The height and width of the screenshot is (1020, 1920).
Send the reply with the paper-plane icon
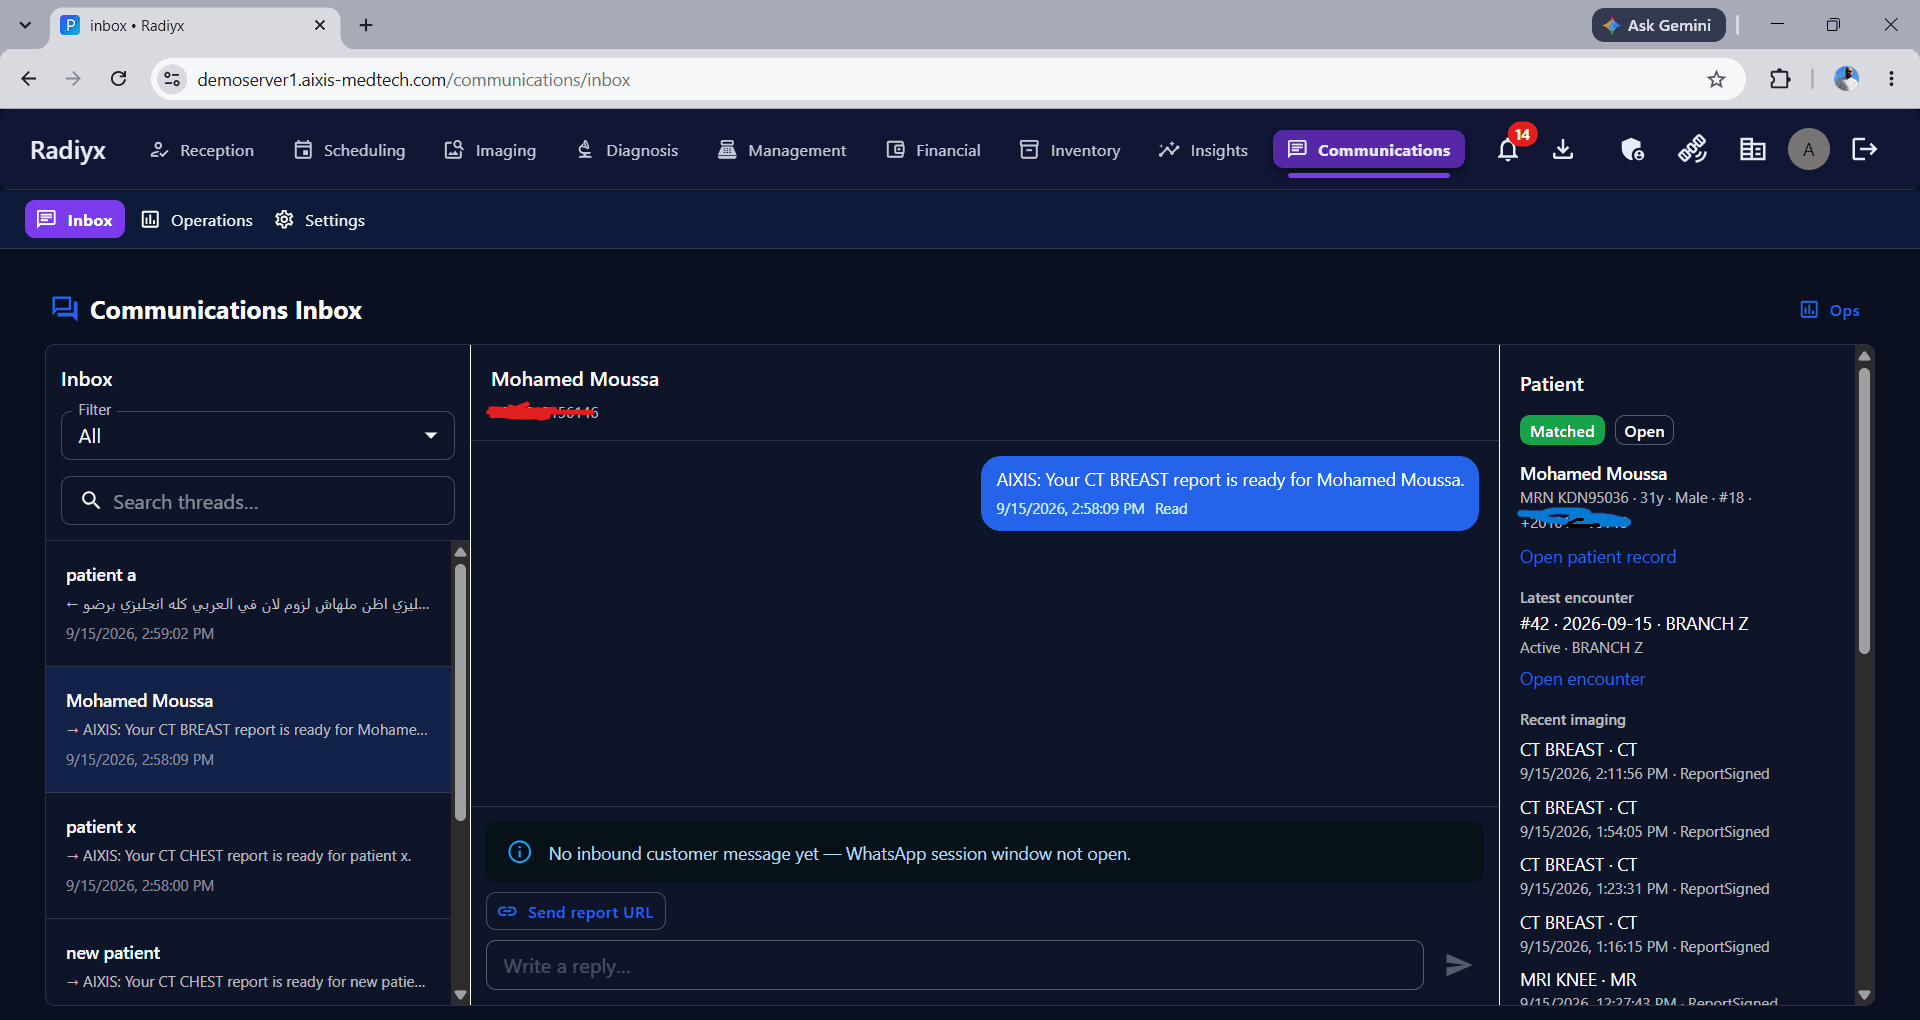tap(1459, 965)
